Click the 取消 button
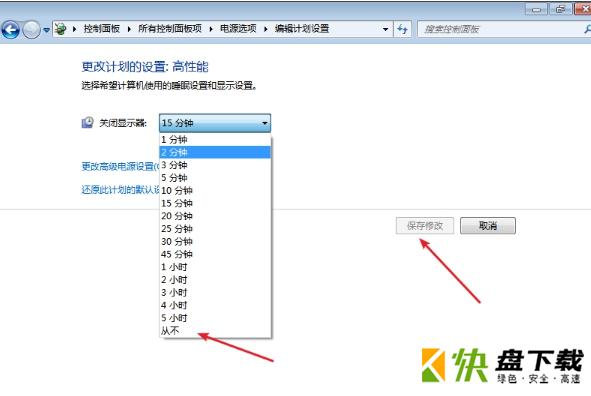Viewport: 591px width, 396px height. pyautogui.click(x=488, y=226)
